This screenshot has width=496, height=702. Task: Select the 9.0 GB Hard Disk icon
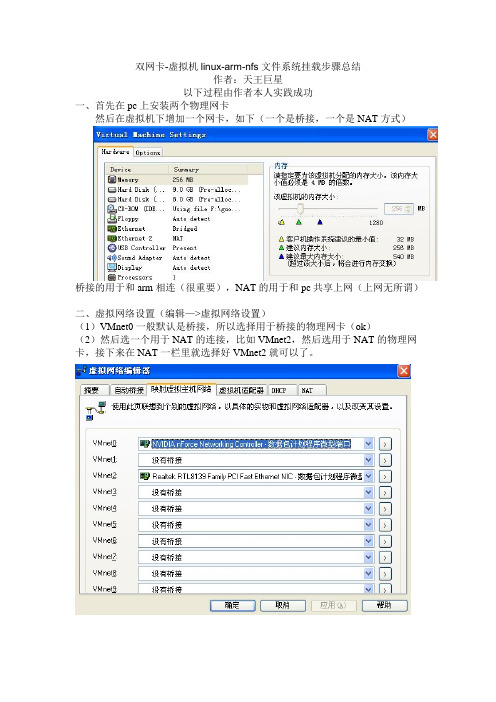point(112,189)
